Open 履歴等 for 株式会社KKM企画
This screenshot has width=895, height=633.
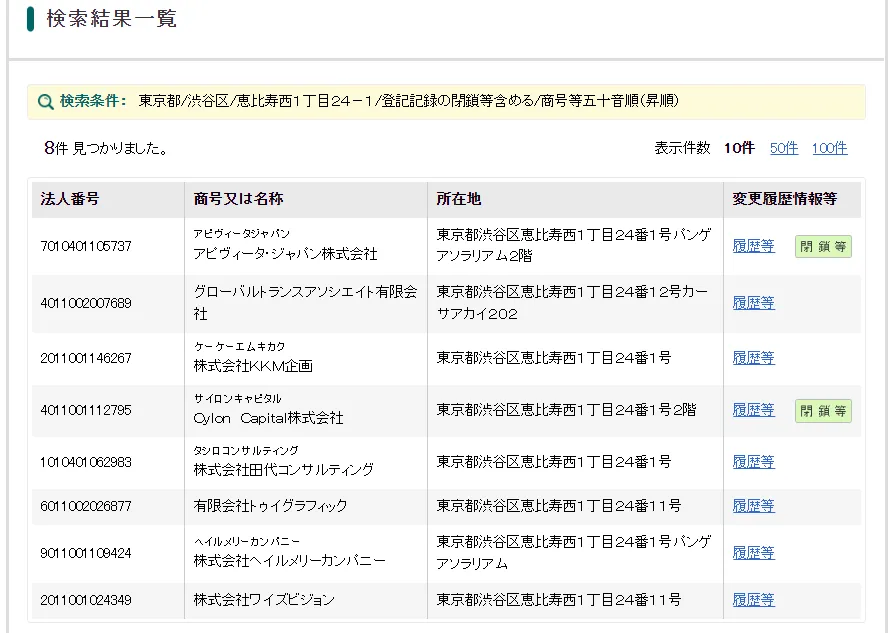point(753,358)
